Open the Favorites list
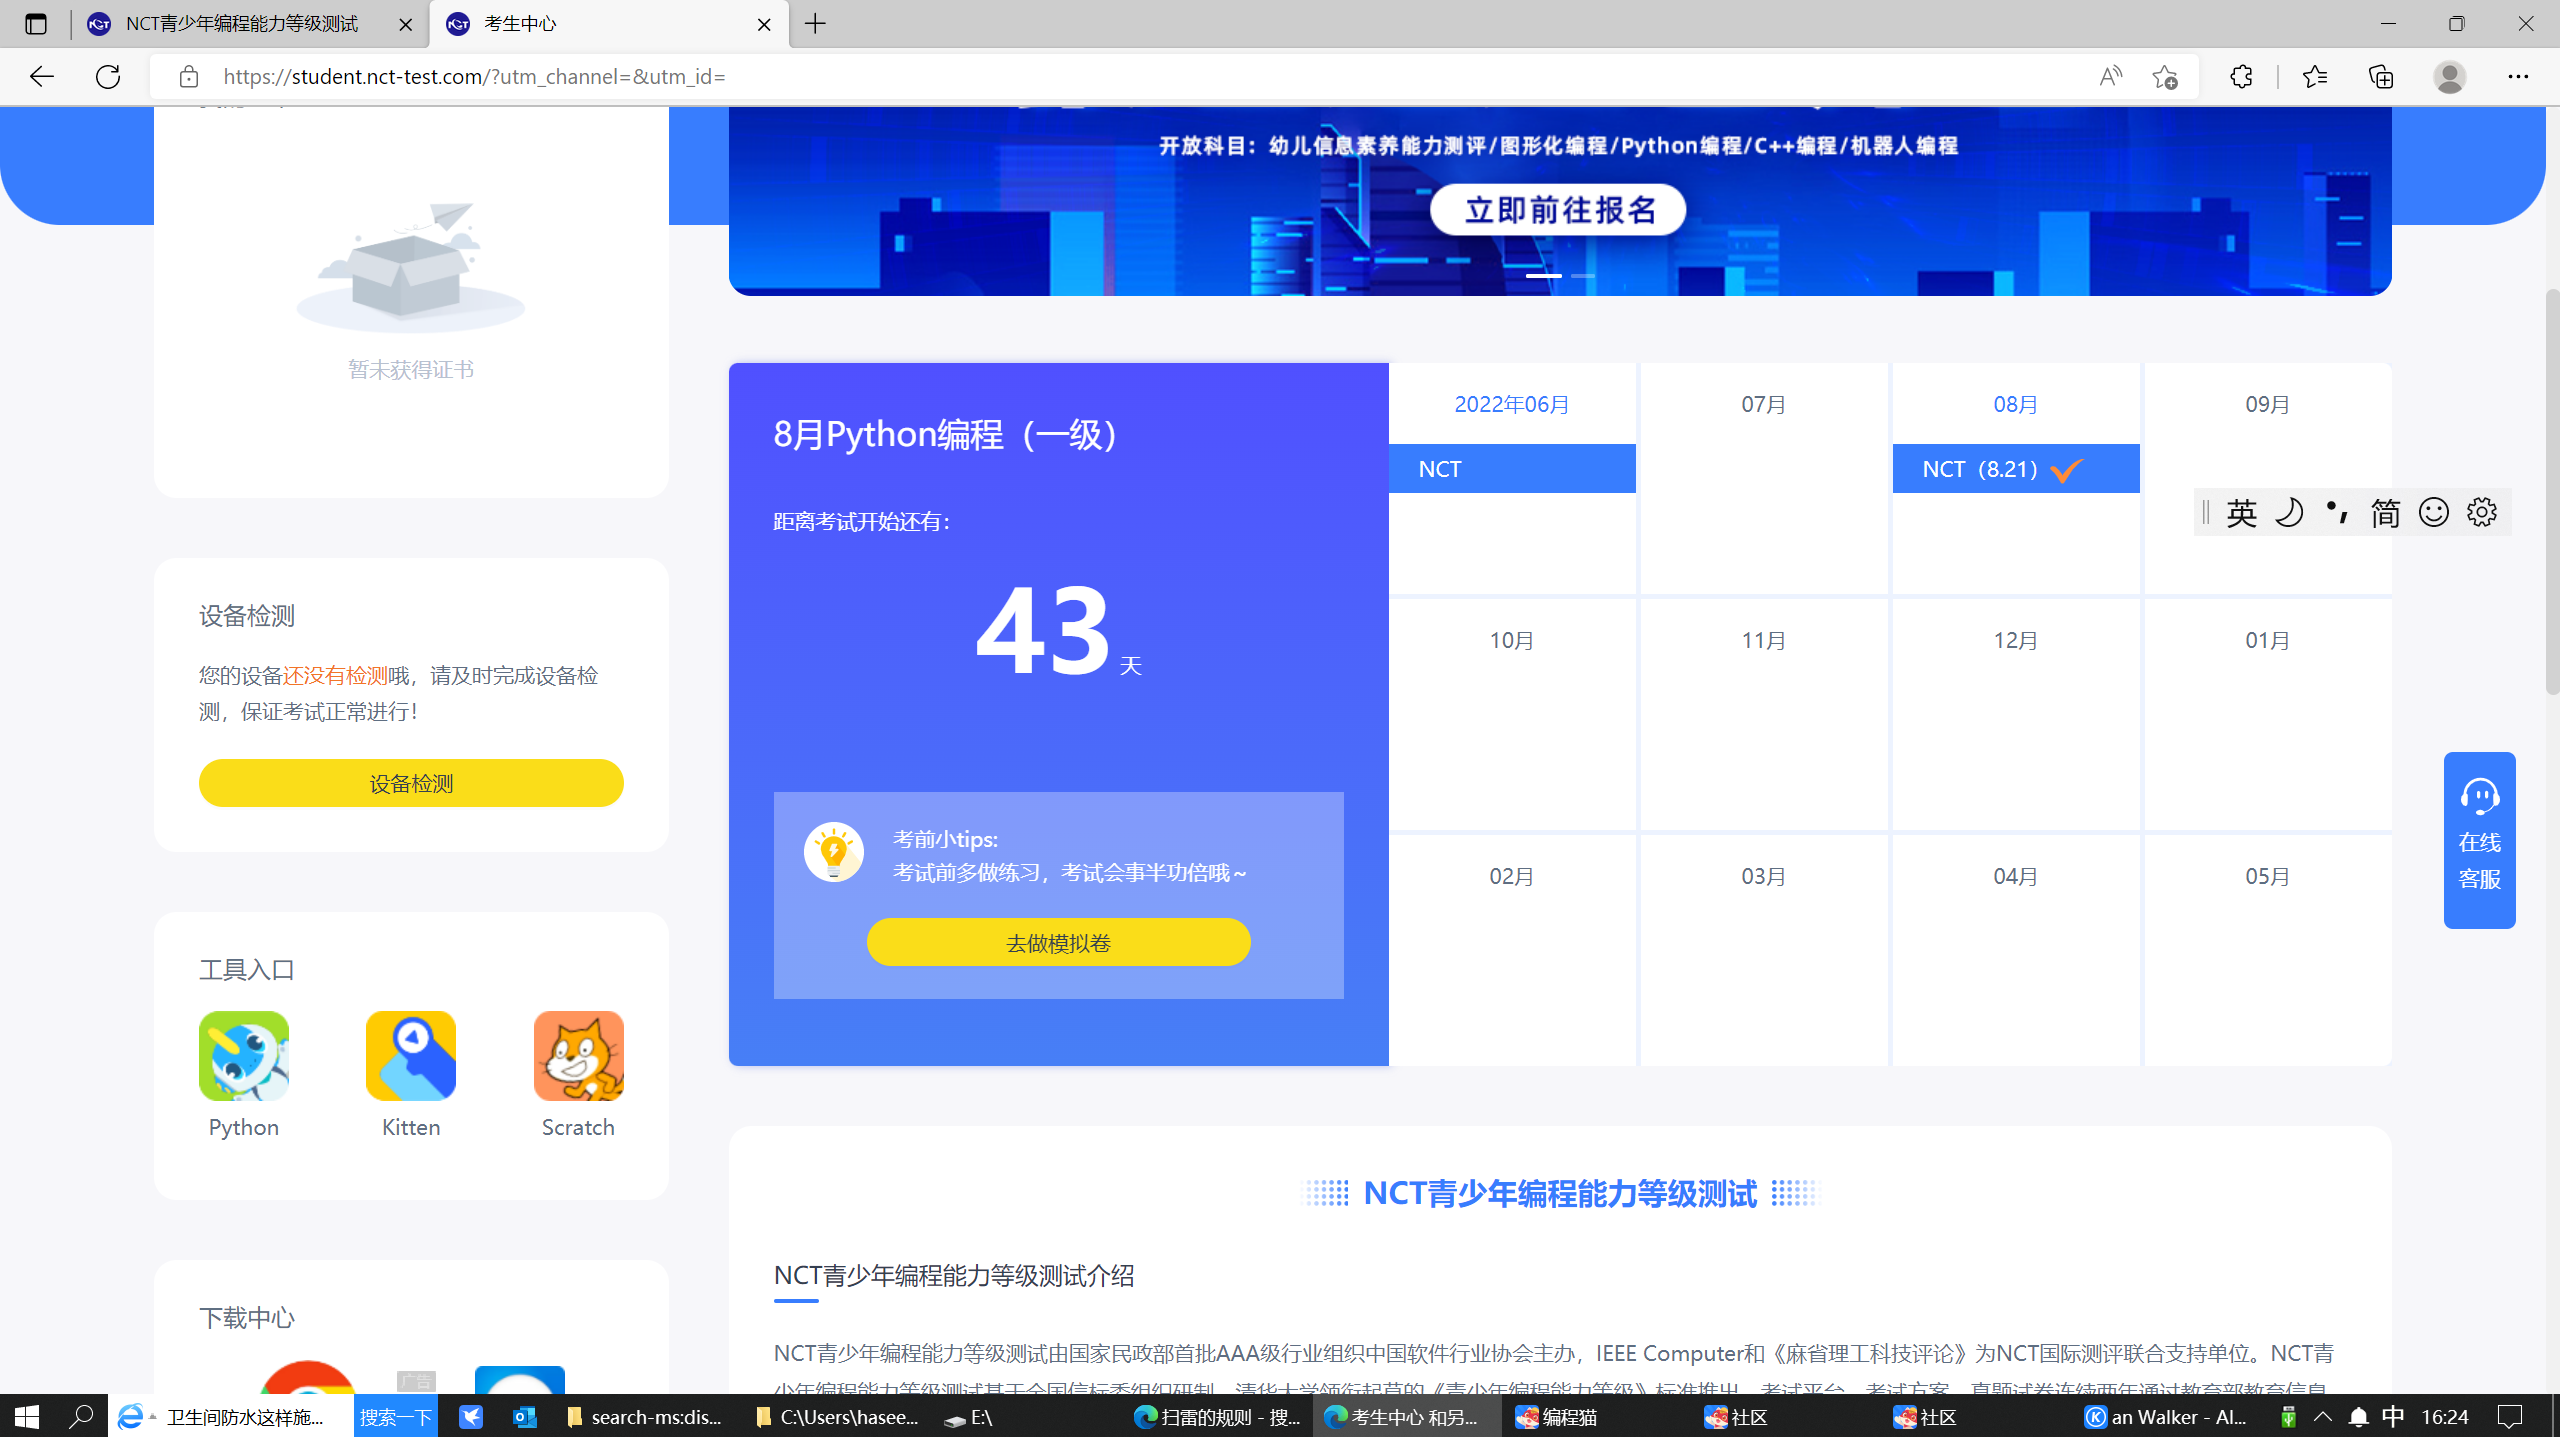Screen dimensions: 2560x1437 pyautogui.click(x=2314, y=76)
